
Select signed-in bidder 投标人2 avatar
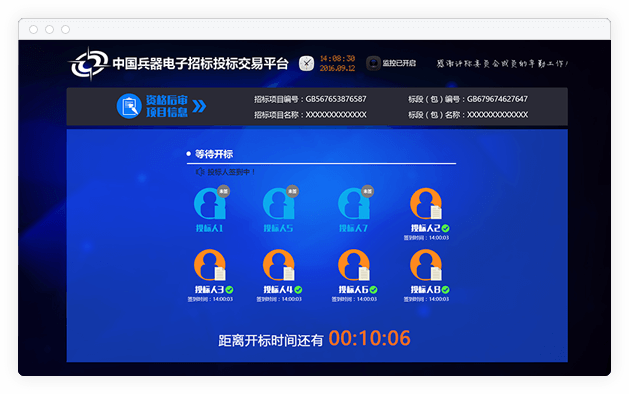pyautogui.click(x=426, y=203)
